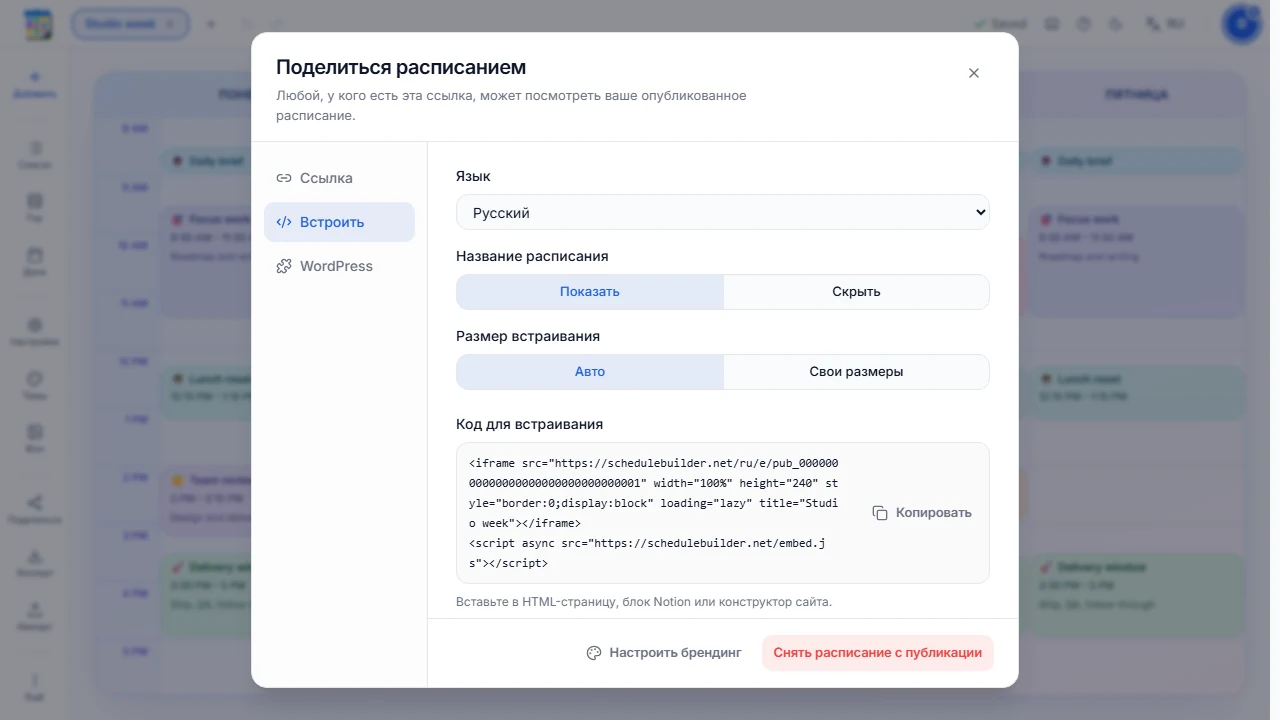This screenshot has height=720, width=1280.
Task: Select the Studio week tab behind dialog
Action: [130, 23]
